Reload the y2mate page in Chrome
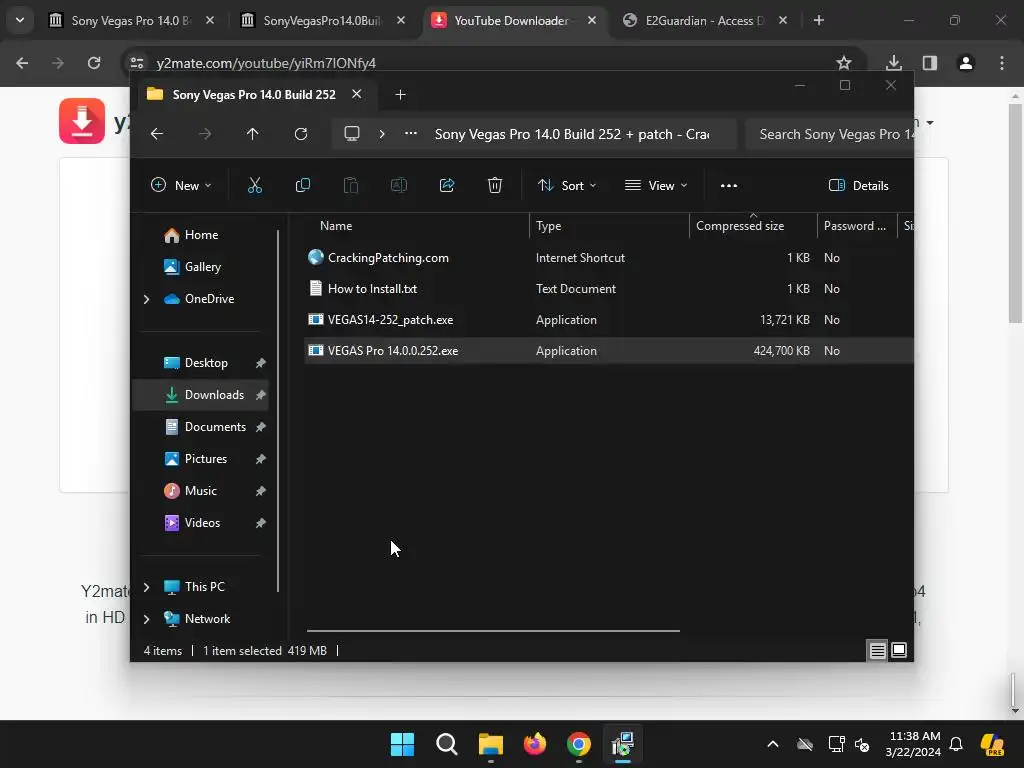1024x768 pixels. 94,63
